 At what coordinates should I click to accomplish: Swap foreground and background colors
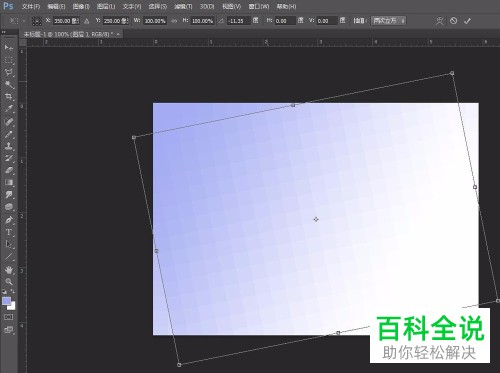pos(13,291)
